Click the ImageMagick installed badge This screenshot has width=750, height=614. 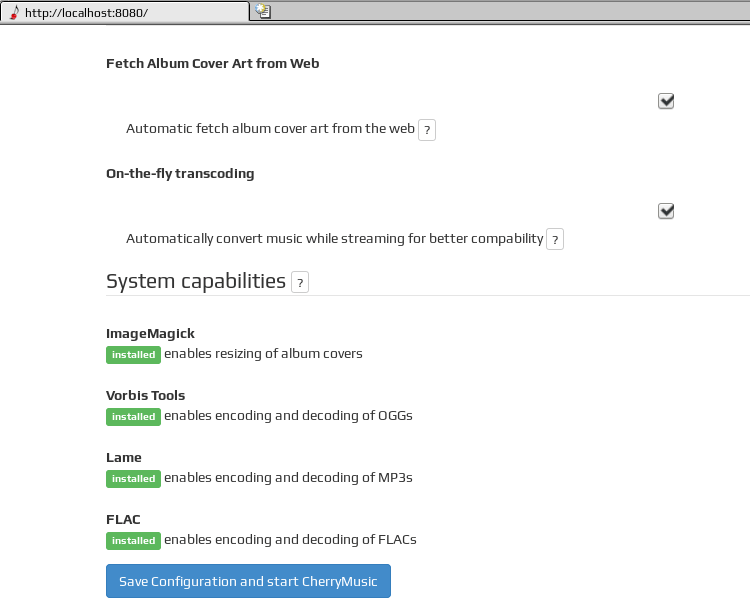(133, 355)
